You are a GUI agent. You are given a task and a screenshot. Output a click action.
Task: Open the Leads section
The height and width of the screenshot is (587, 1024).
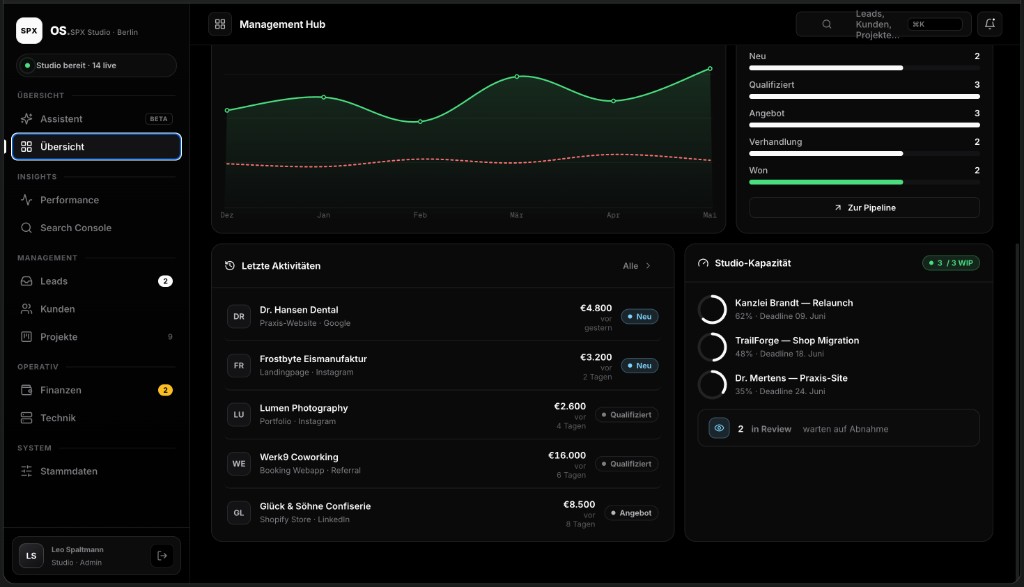click(x=96, y=281)
